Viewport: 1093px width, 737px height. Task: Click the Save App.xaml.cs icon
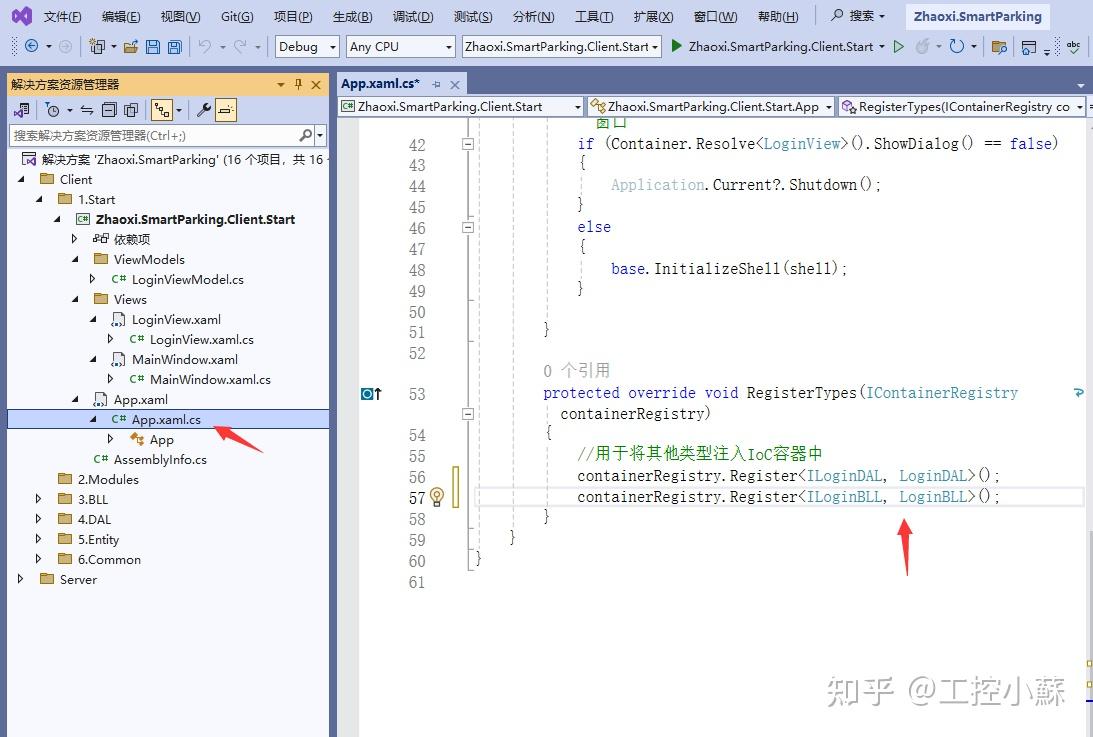pos(152,46)
